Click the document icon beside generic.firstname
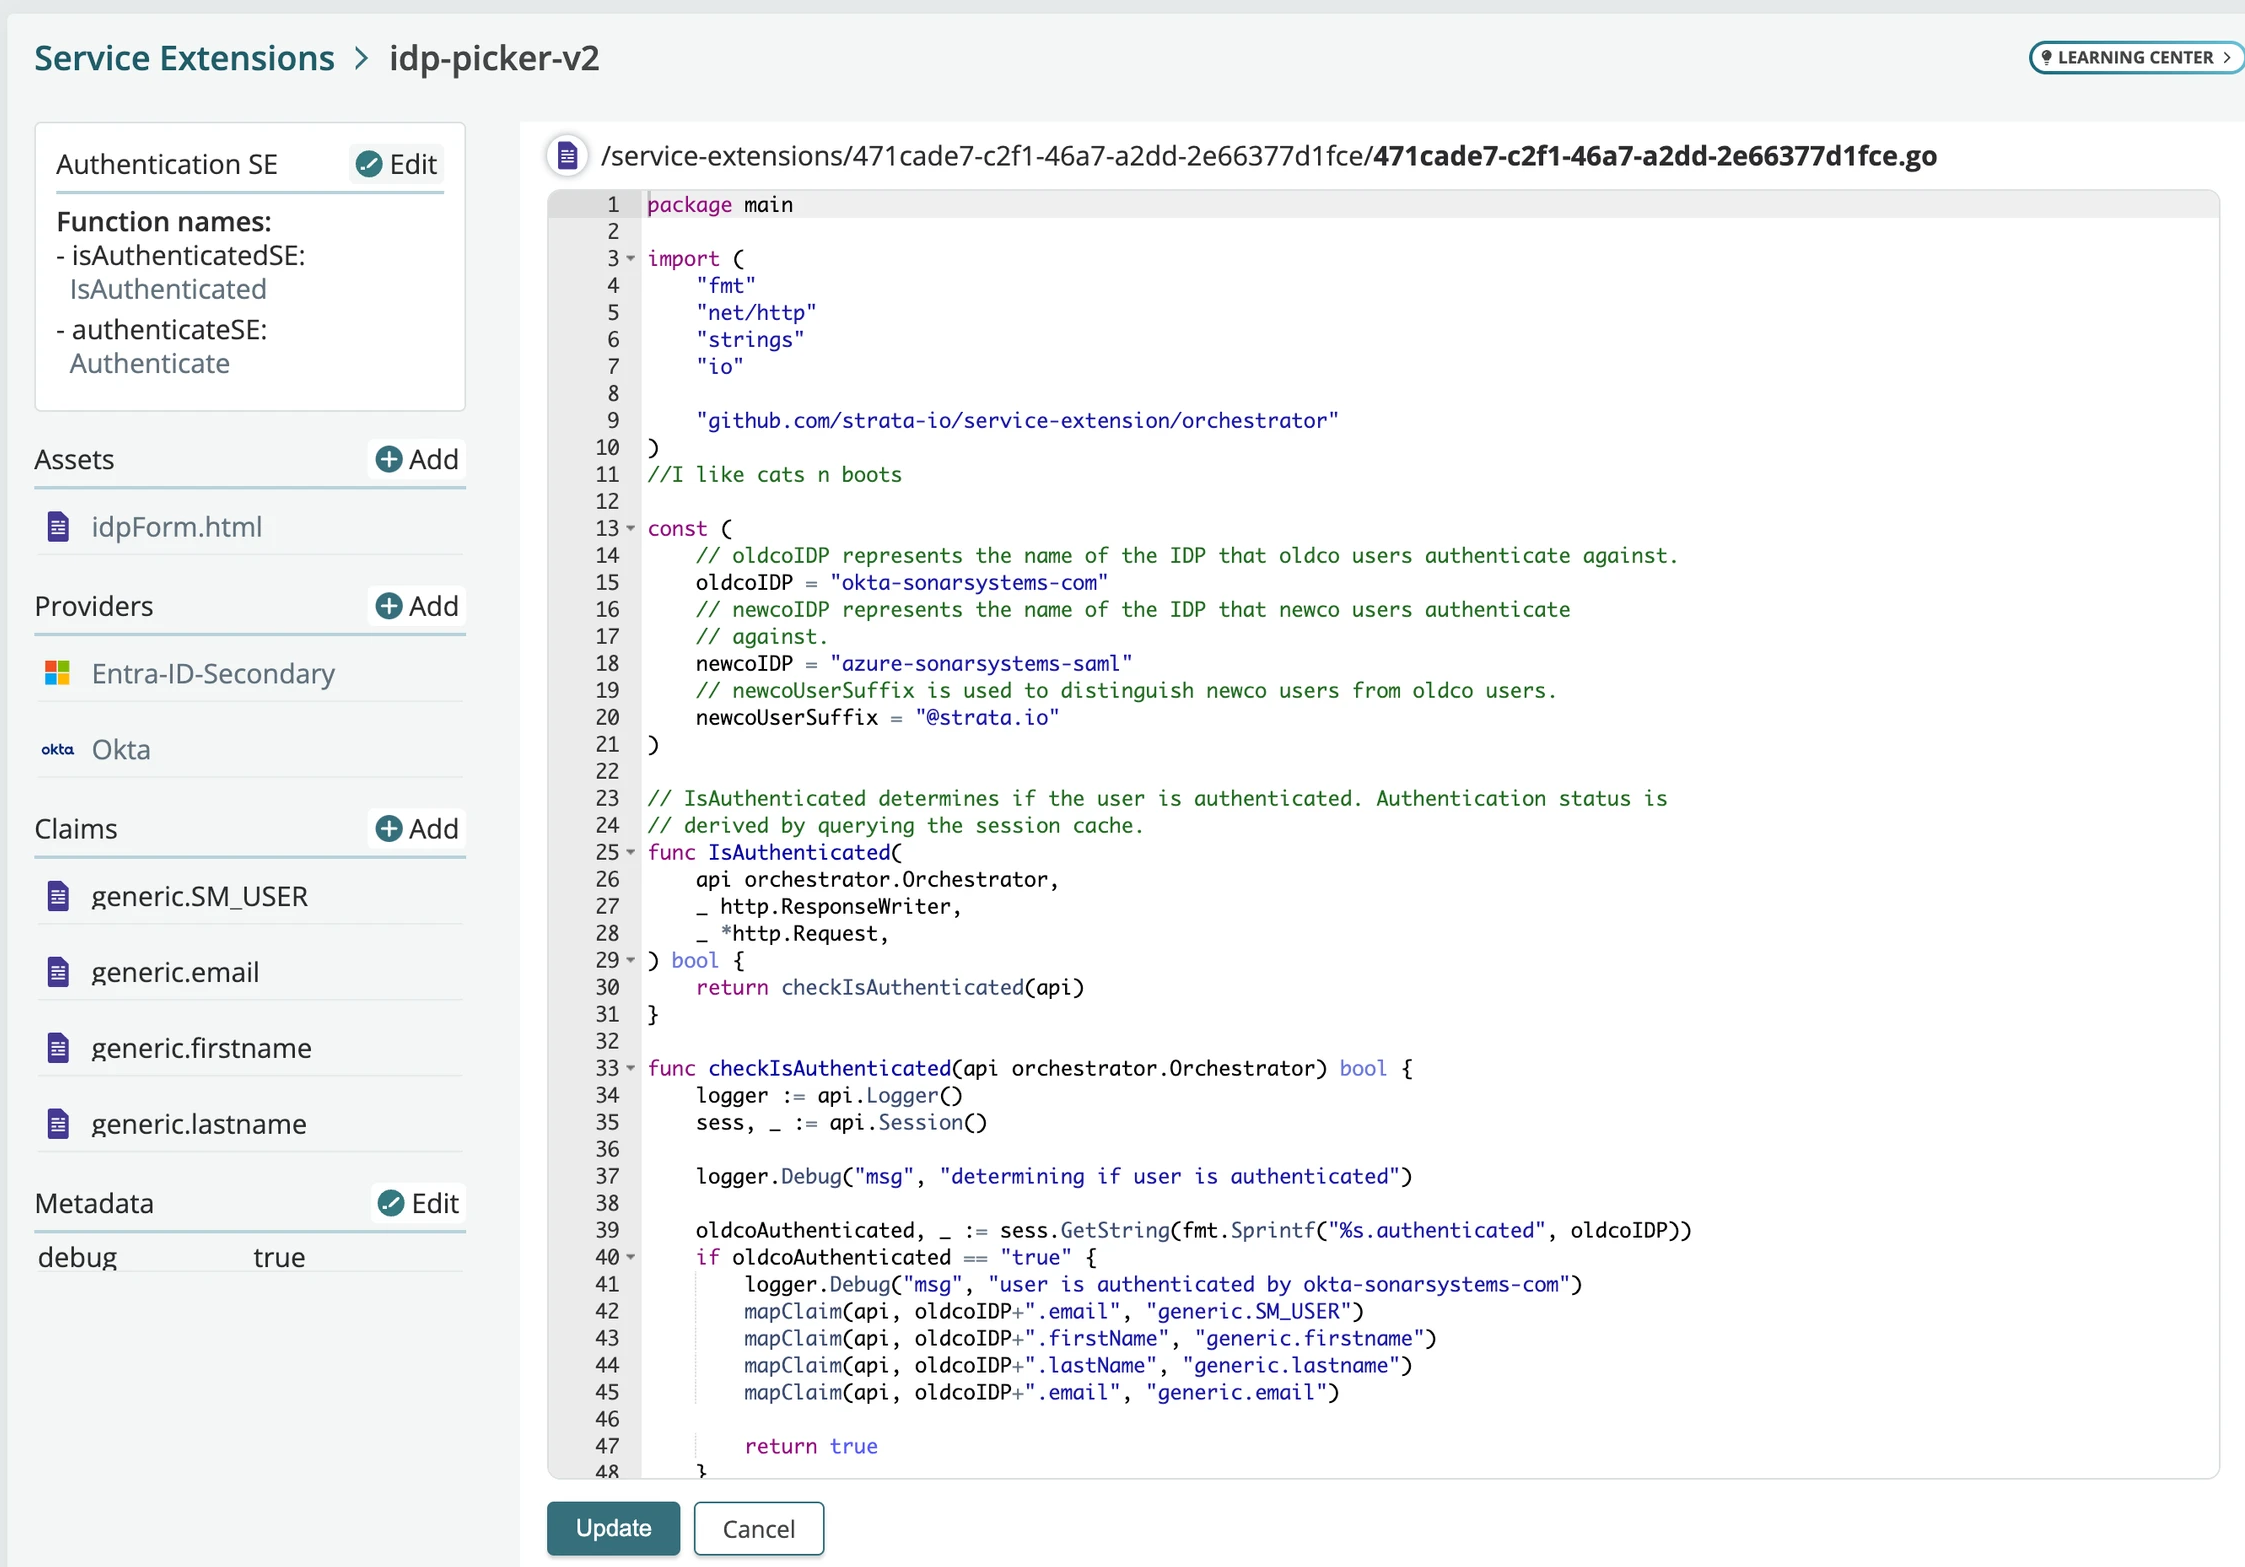The height and width of the screenshot is (1567, 2245). coord(58,1048)
